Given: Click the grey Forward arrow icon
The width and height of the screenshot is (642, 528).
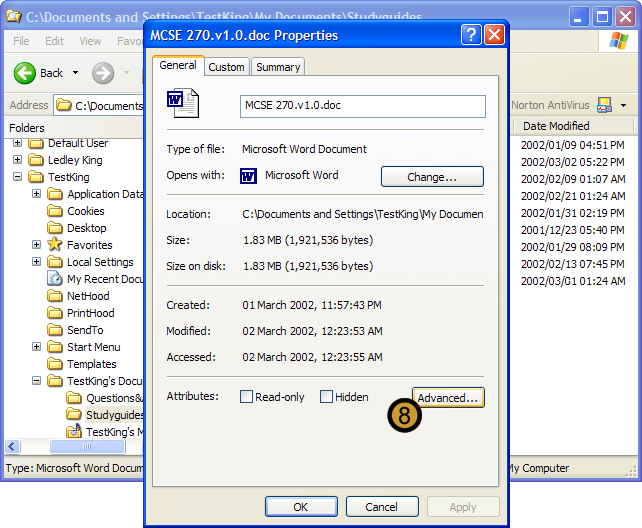Looking at the screenshot, I should [x=103, y=73].
